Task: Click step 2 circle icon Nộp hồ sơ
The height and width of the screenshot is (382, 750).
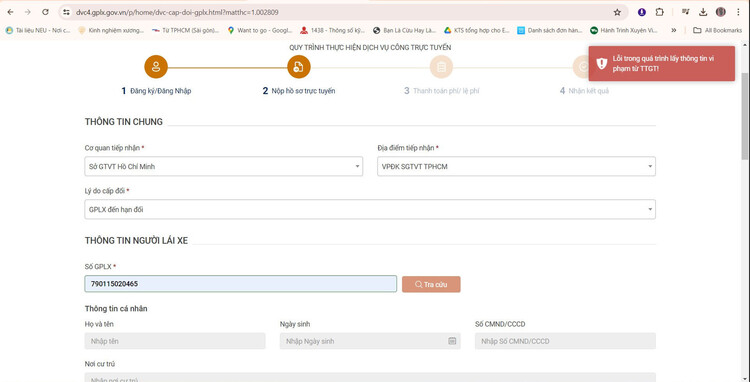Action: (299, 67)
